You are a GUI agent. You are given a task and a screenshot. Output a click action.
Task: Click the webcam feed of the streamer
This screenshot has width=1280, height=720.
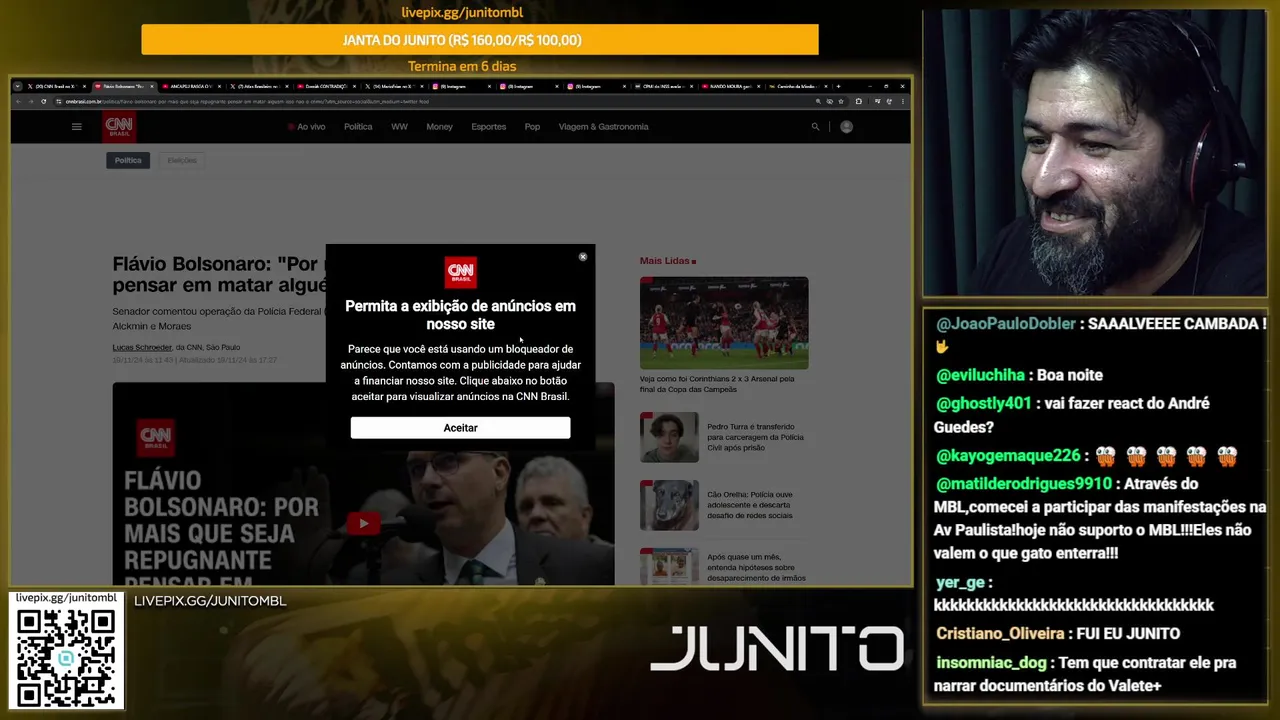coord(1094,153)
